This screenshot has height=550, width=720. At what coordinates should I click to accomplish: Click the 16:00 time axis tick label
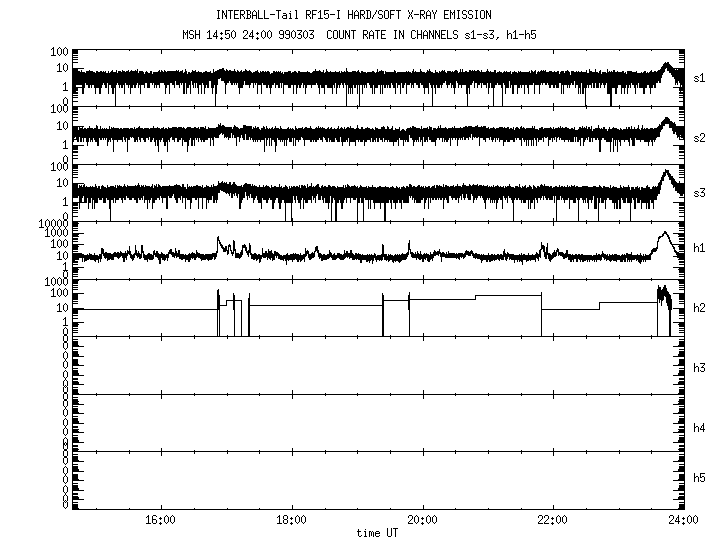click(161, 520)
